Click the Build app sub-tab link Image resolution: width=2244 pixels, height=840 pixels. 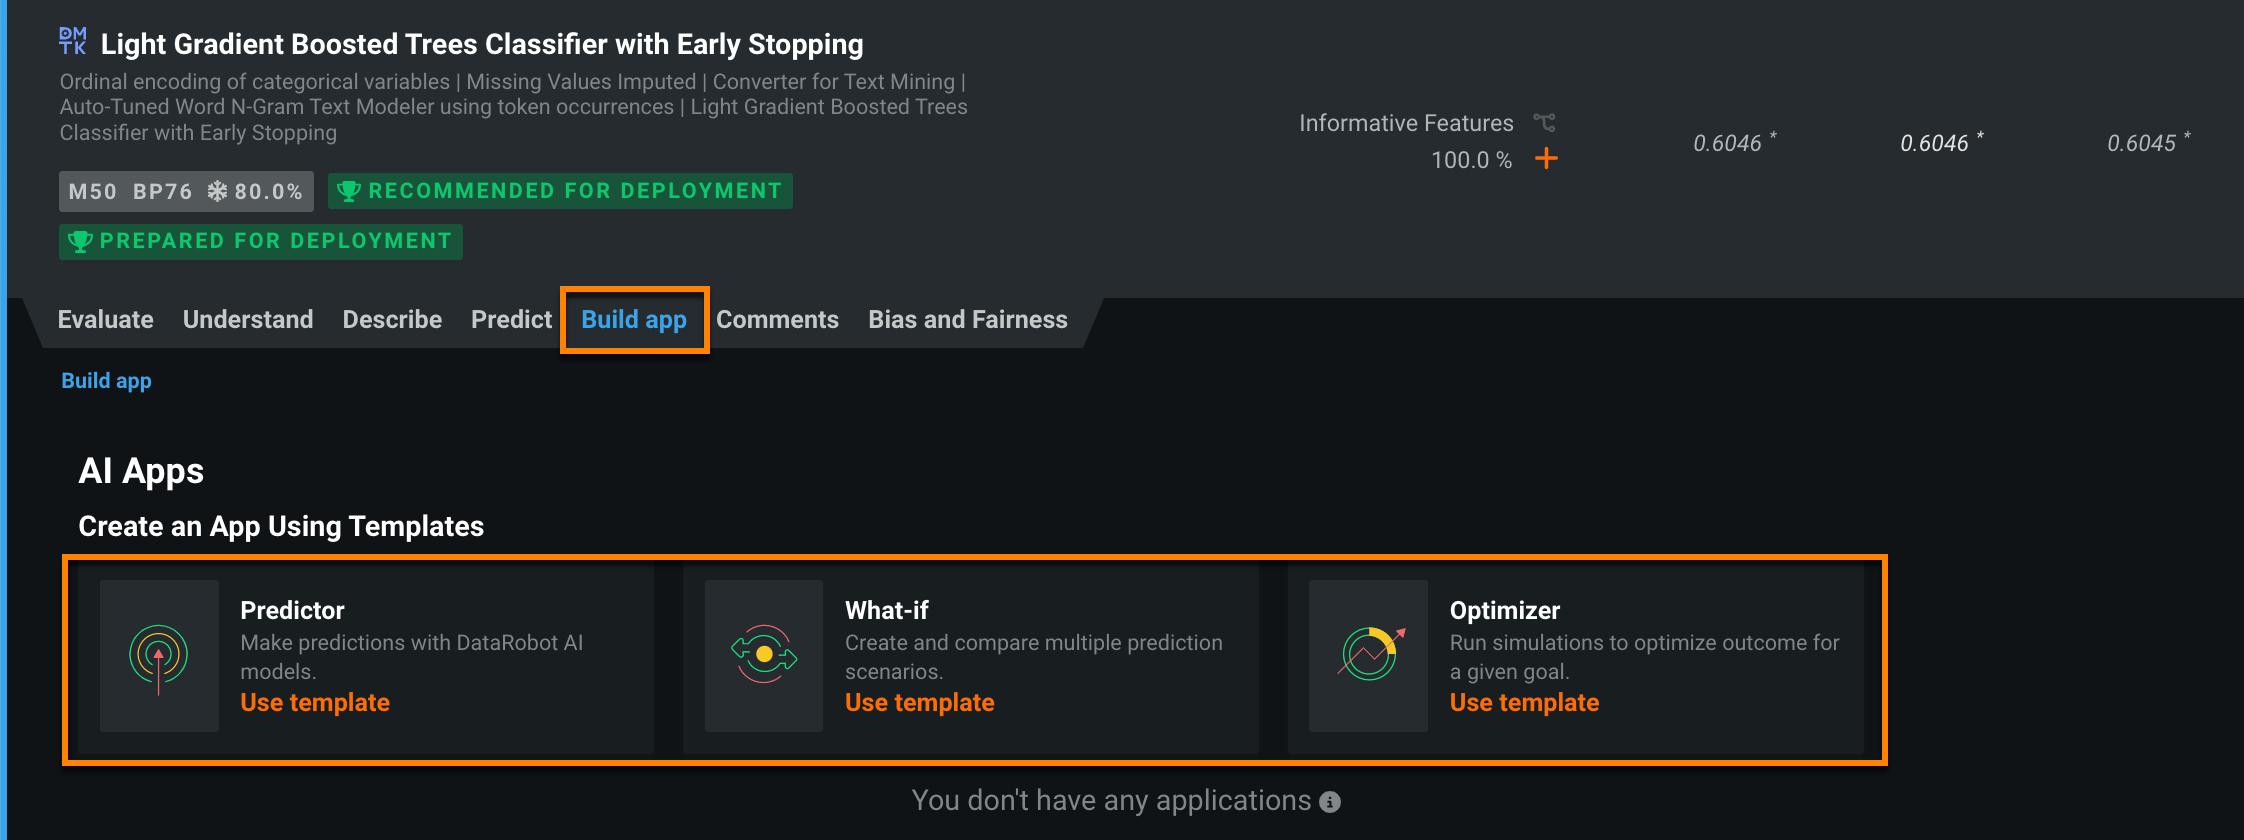click(106, 381)
